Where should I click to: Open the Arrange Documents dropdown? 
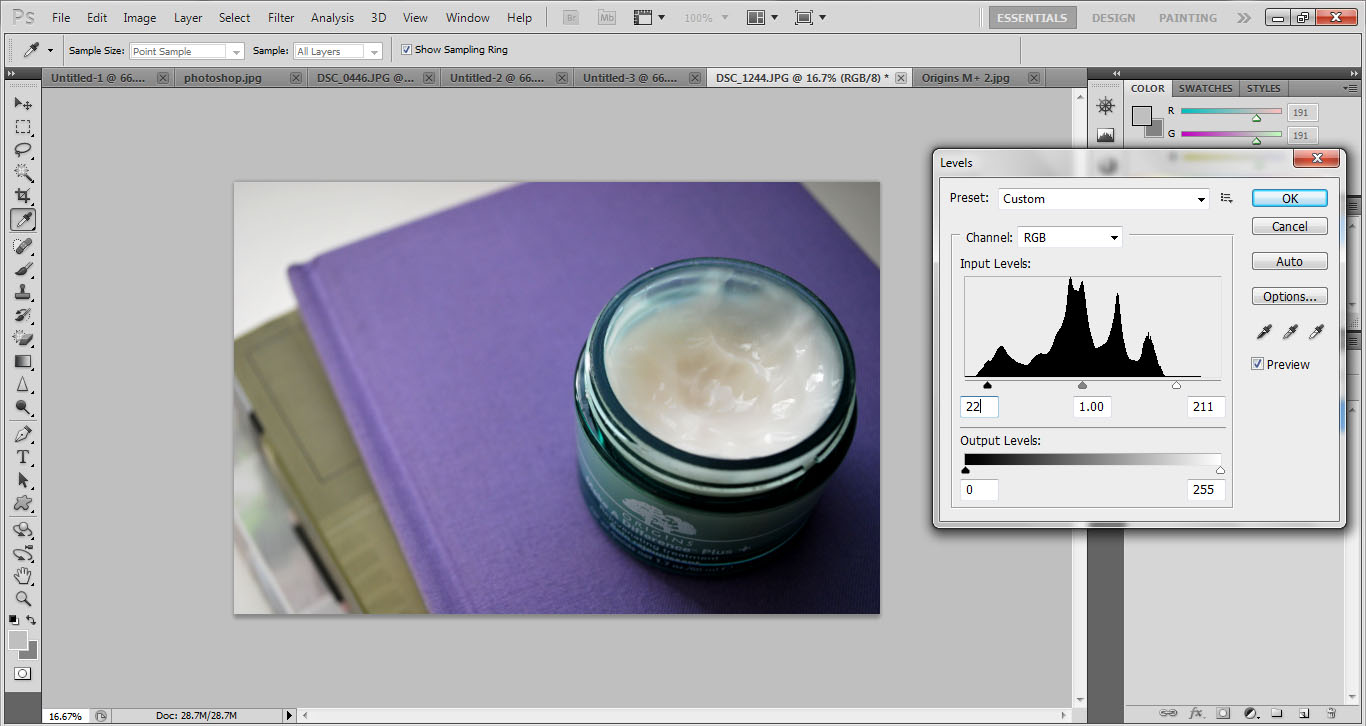[762, 18]
